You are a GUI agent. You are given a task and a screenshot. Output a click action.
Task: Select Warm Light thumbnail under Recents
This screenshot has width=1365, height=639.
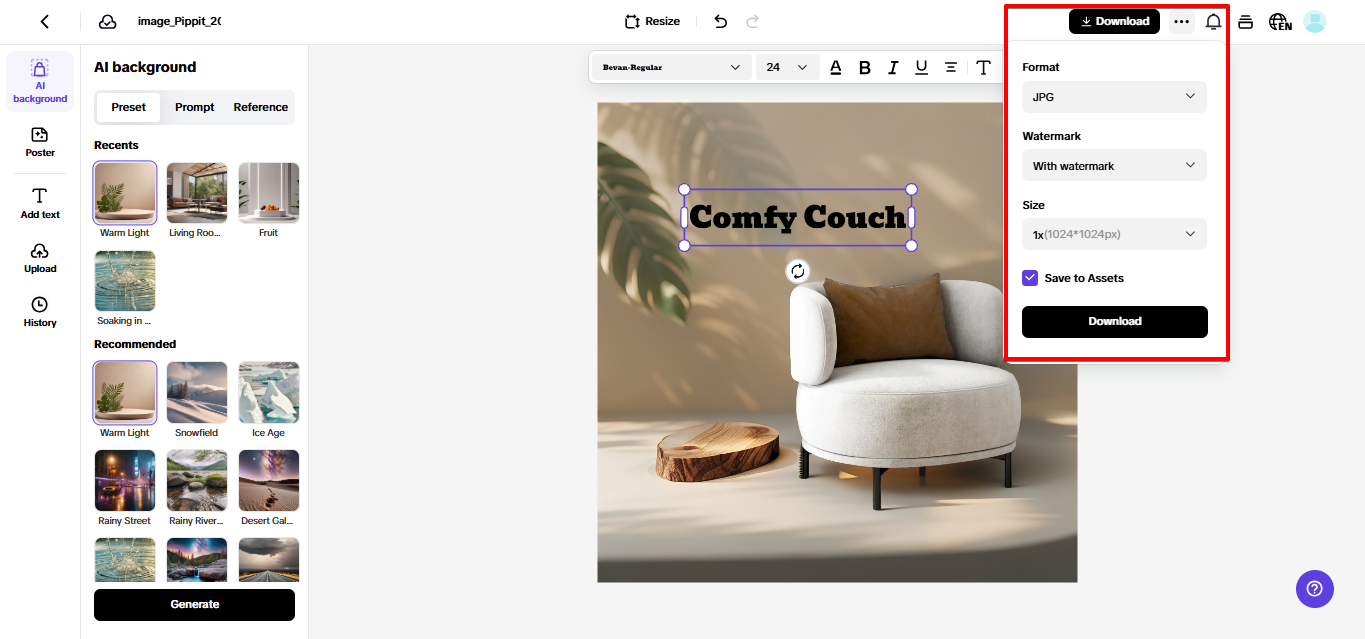click(125, 193)
